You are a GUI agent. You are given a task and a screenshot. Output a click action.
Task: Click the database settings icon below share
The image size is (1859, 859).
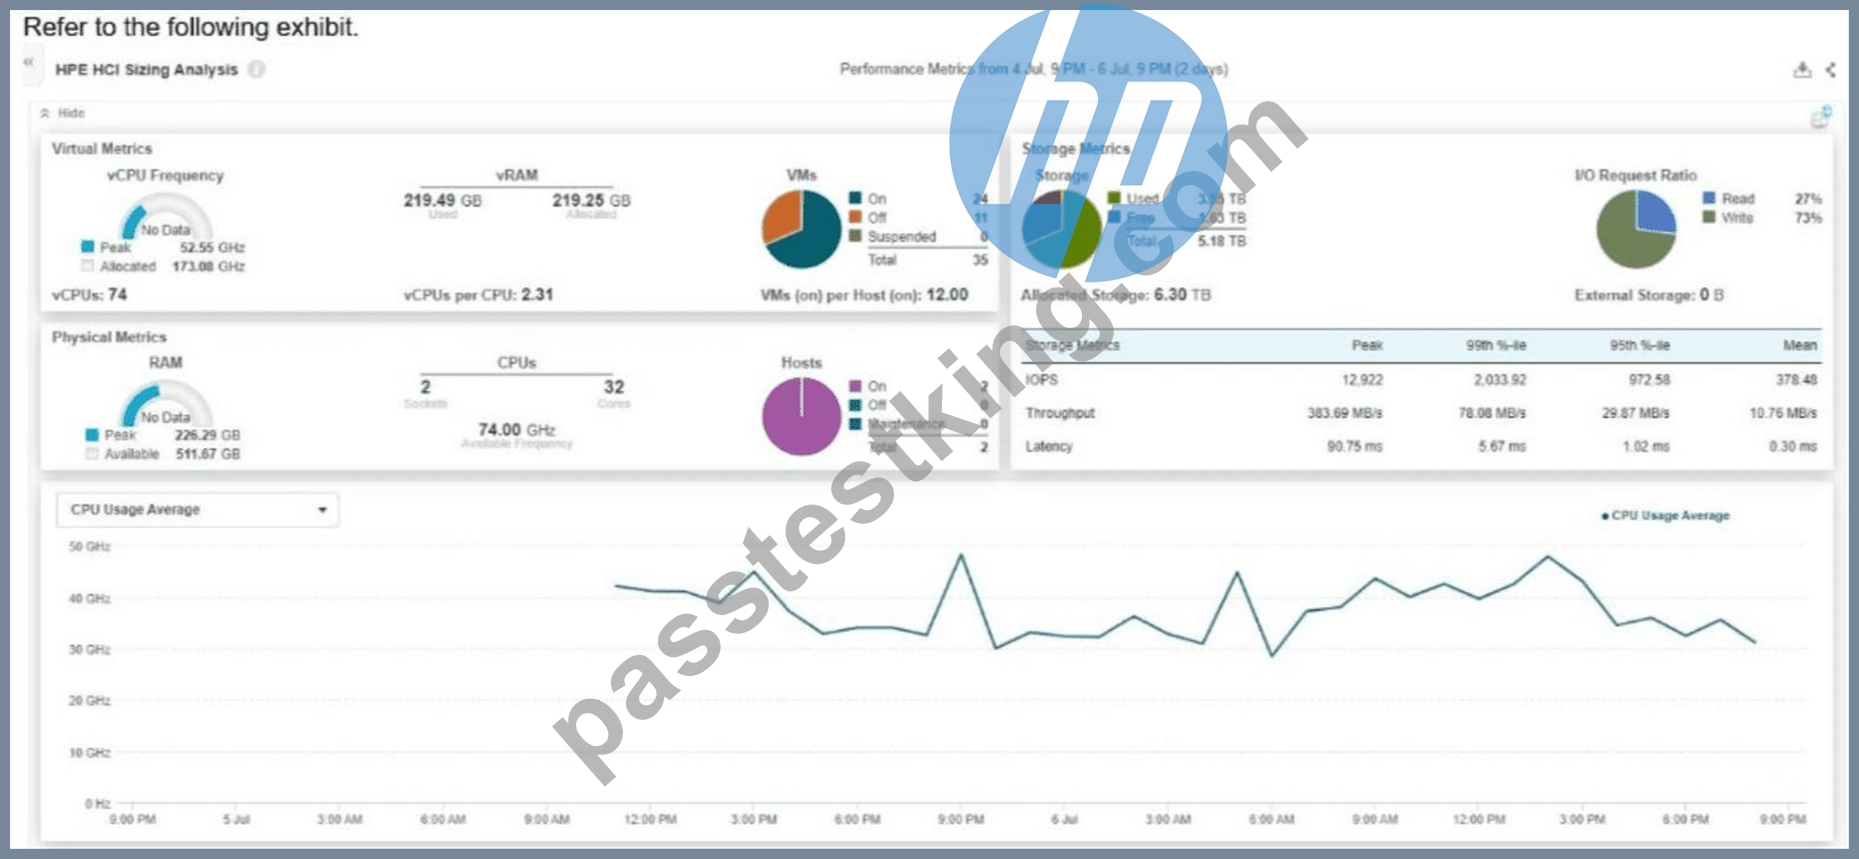[x=1820, y=117]
